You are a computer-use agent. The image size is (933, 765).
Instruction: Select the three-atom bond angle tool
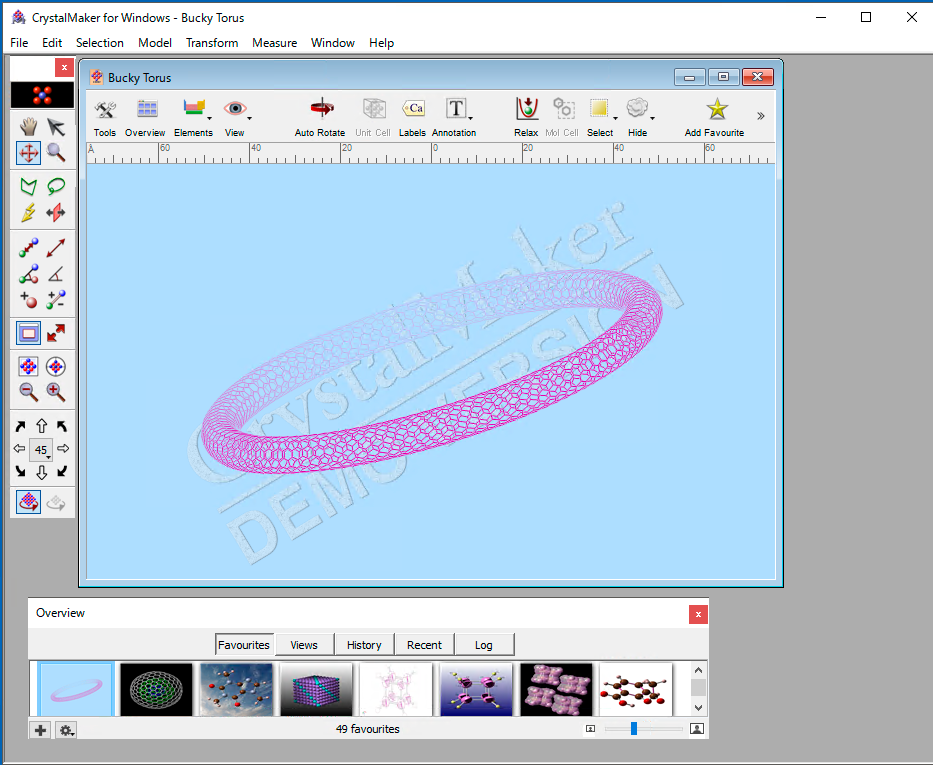[28, 274]
